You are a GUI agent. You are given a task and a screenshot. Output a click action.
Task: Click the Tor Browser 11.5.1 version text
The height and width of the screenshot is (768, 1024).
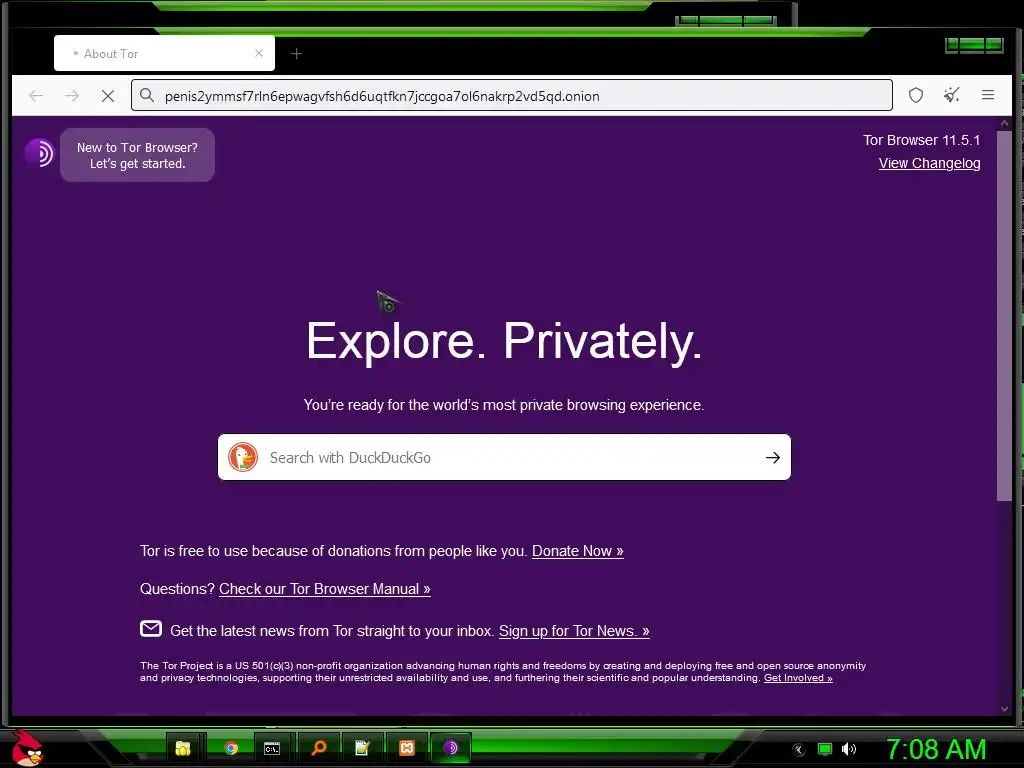pyautogui.click(x=921, y=140)
